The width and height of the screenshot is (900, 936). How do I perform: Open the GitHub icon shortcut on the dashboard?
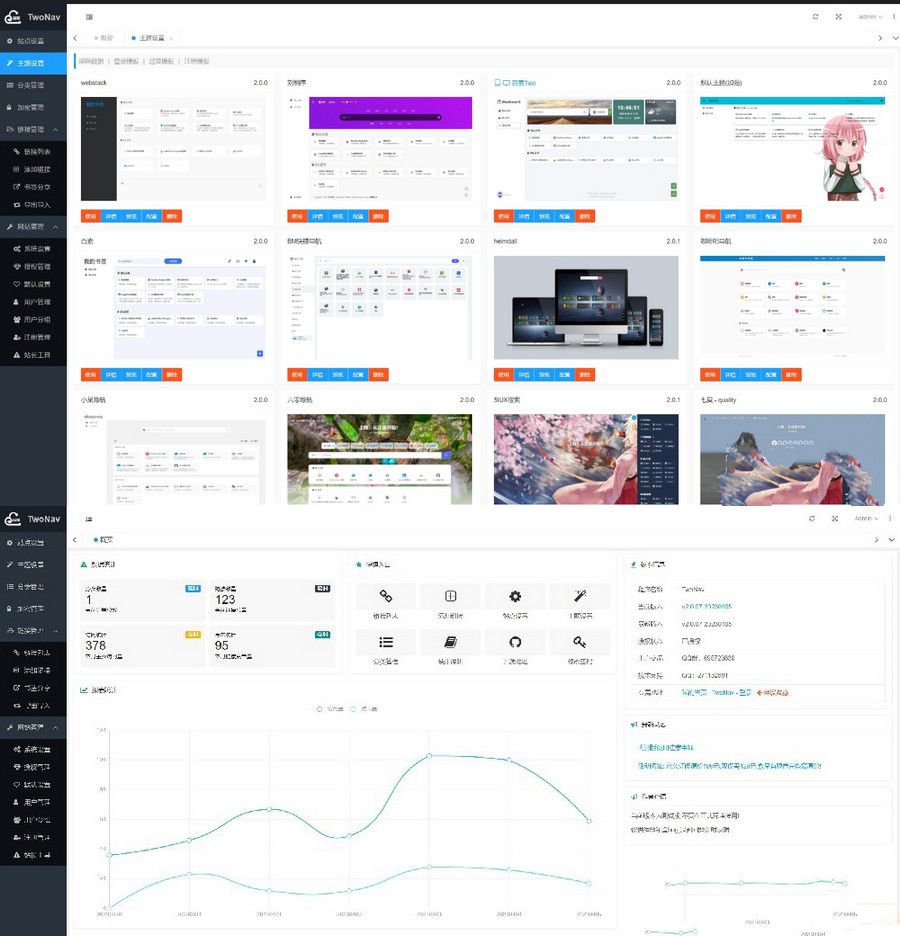point(515,642)
